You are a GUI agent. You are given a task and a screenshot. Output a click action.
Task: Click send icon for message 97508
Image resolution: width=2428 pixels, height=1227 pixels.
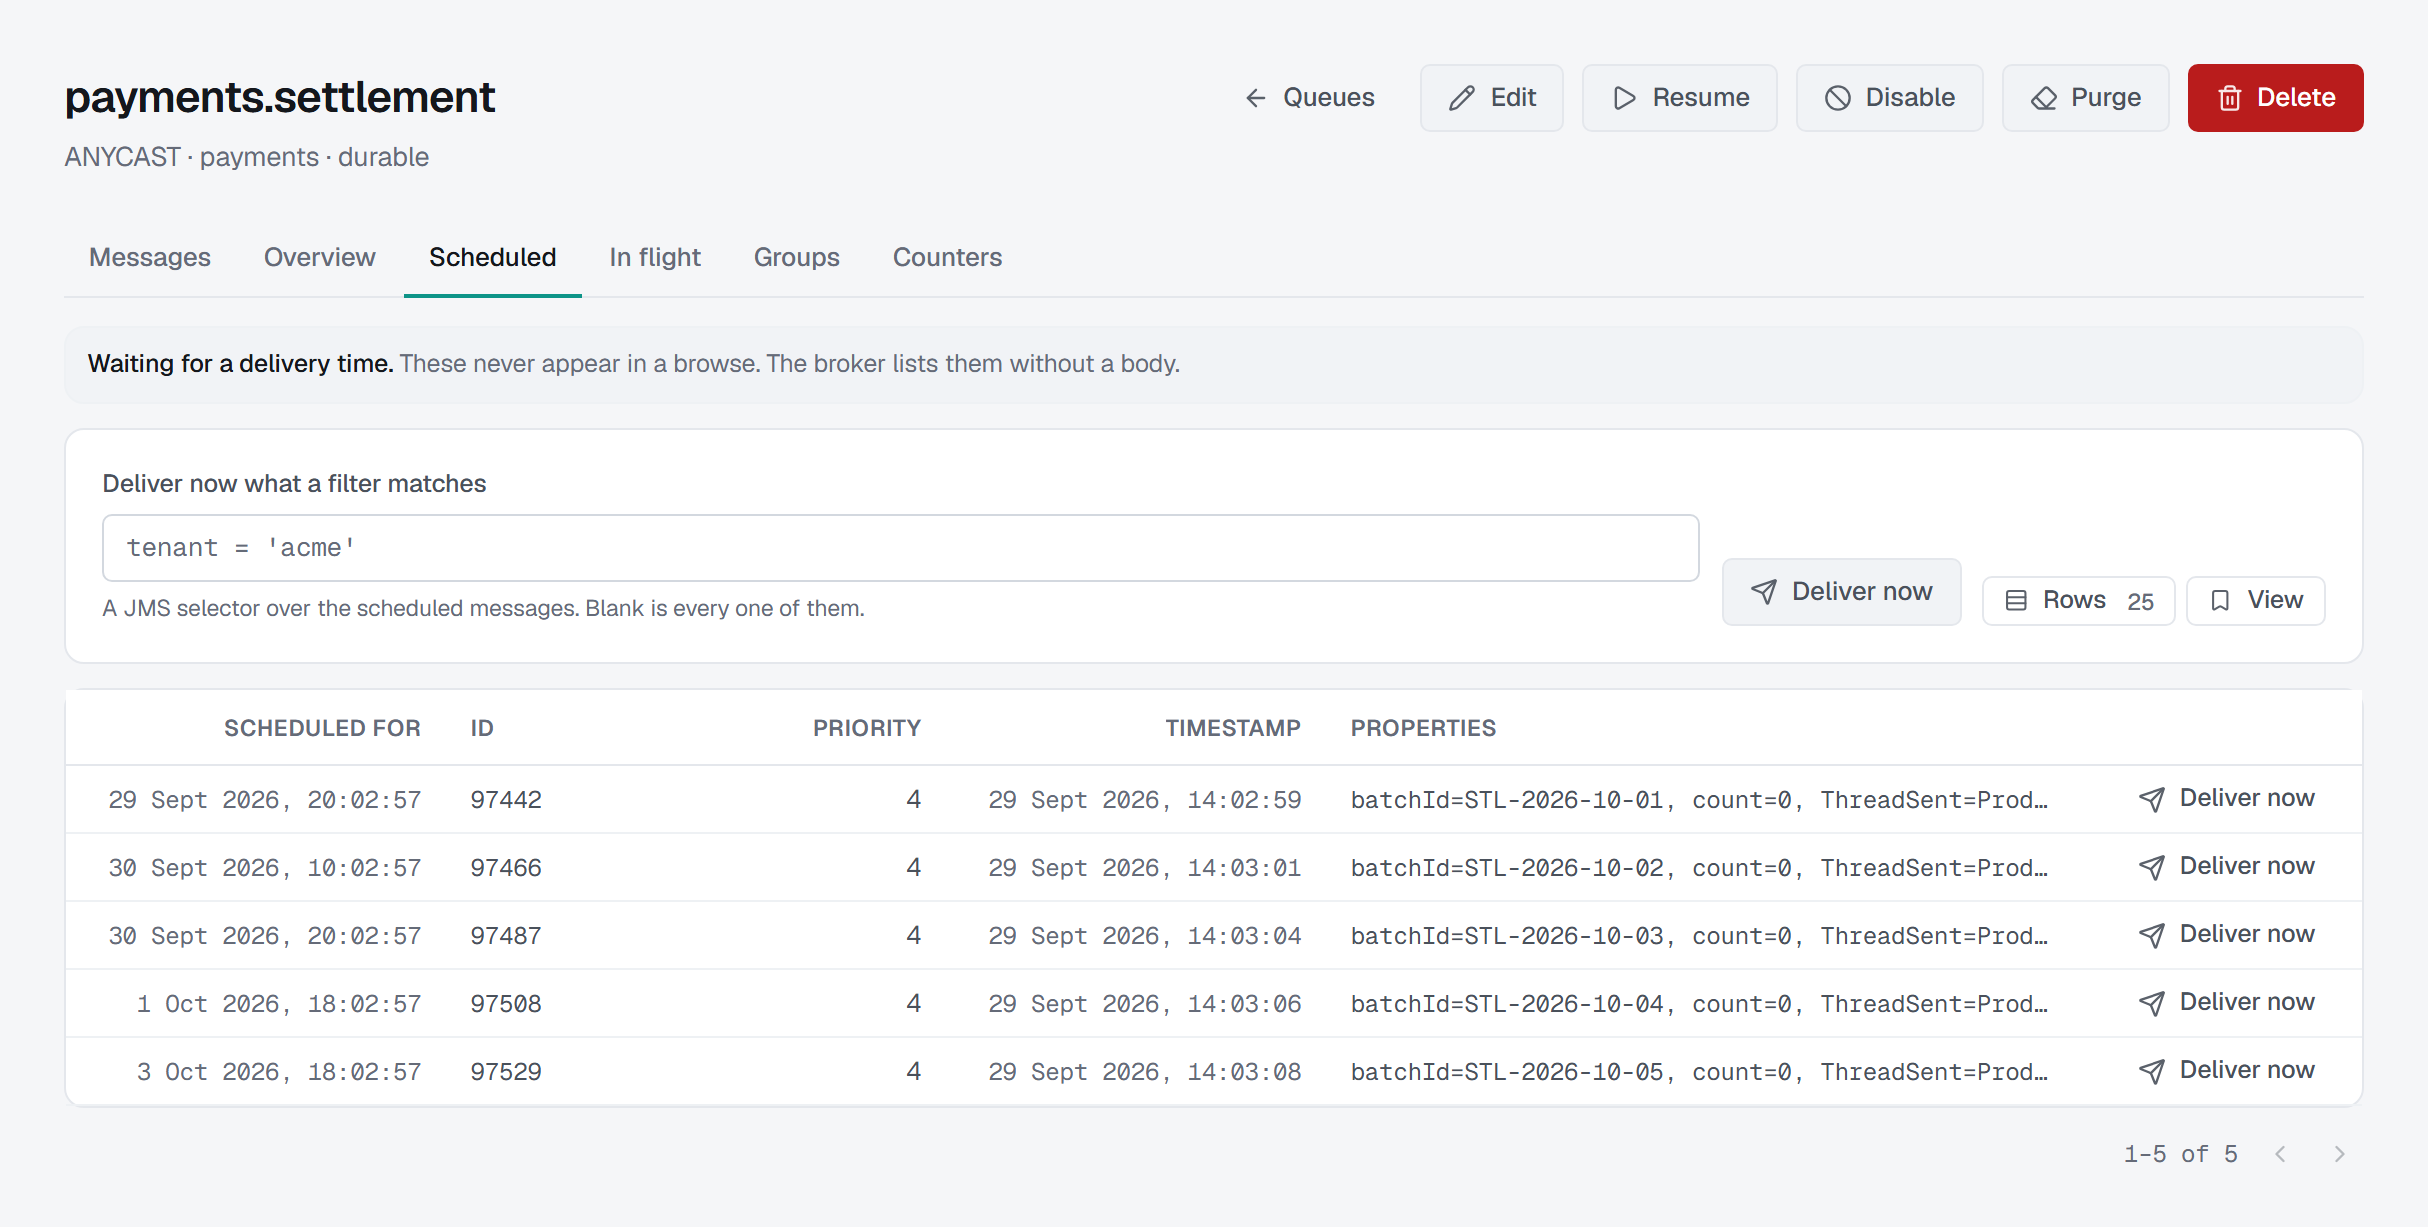pos(2152,1003)
